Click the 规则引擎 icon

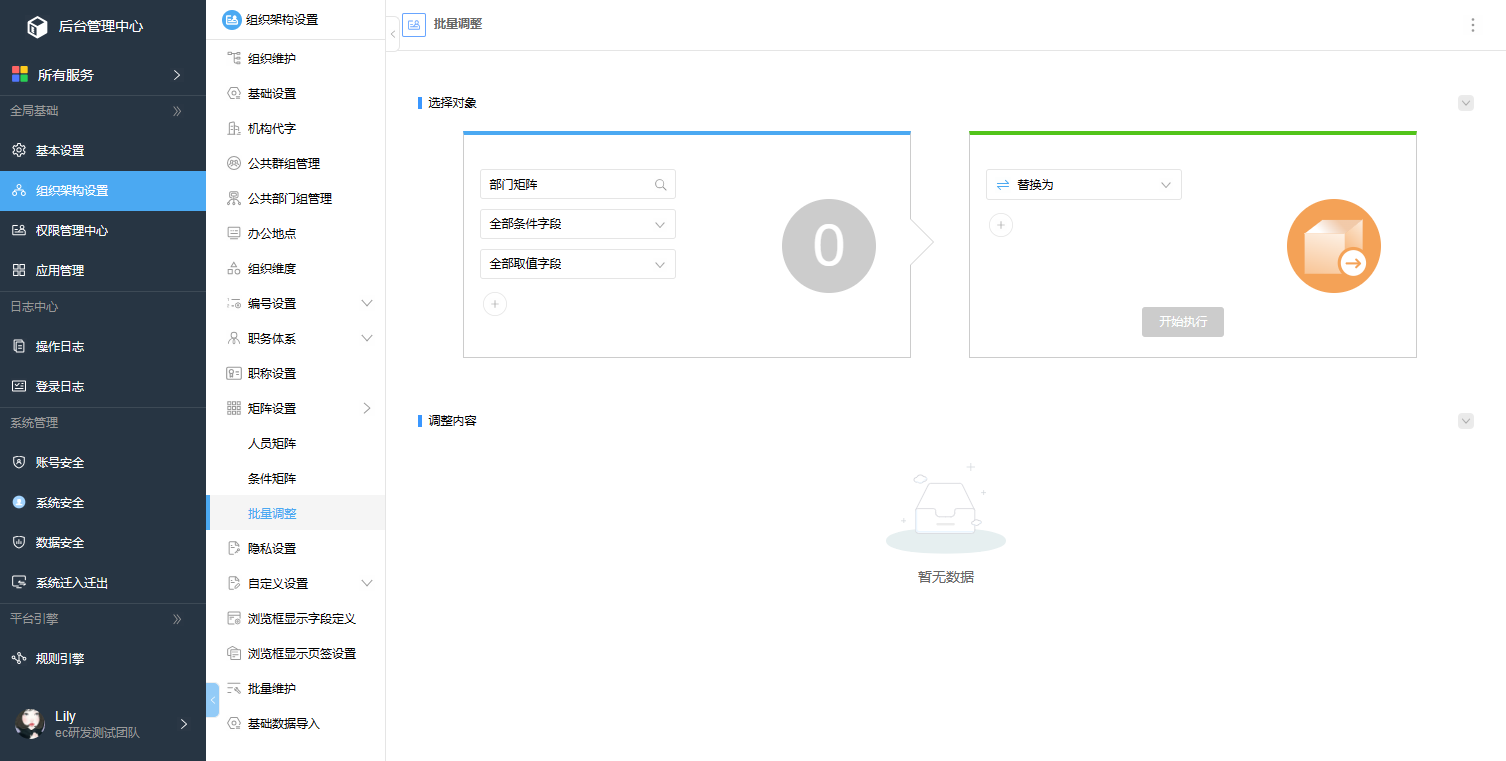(x=19, y=659)
